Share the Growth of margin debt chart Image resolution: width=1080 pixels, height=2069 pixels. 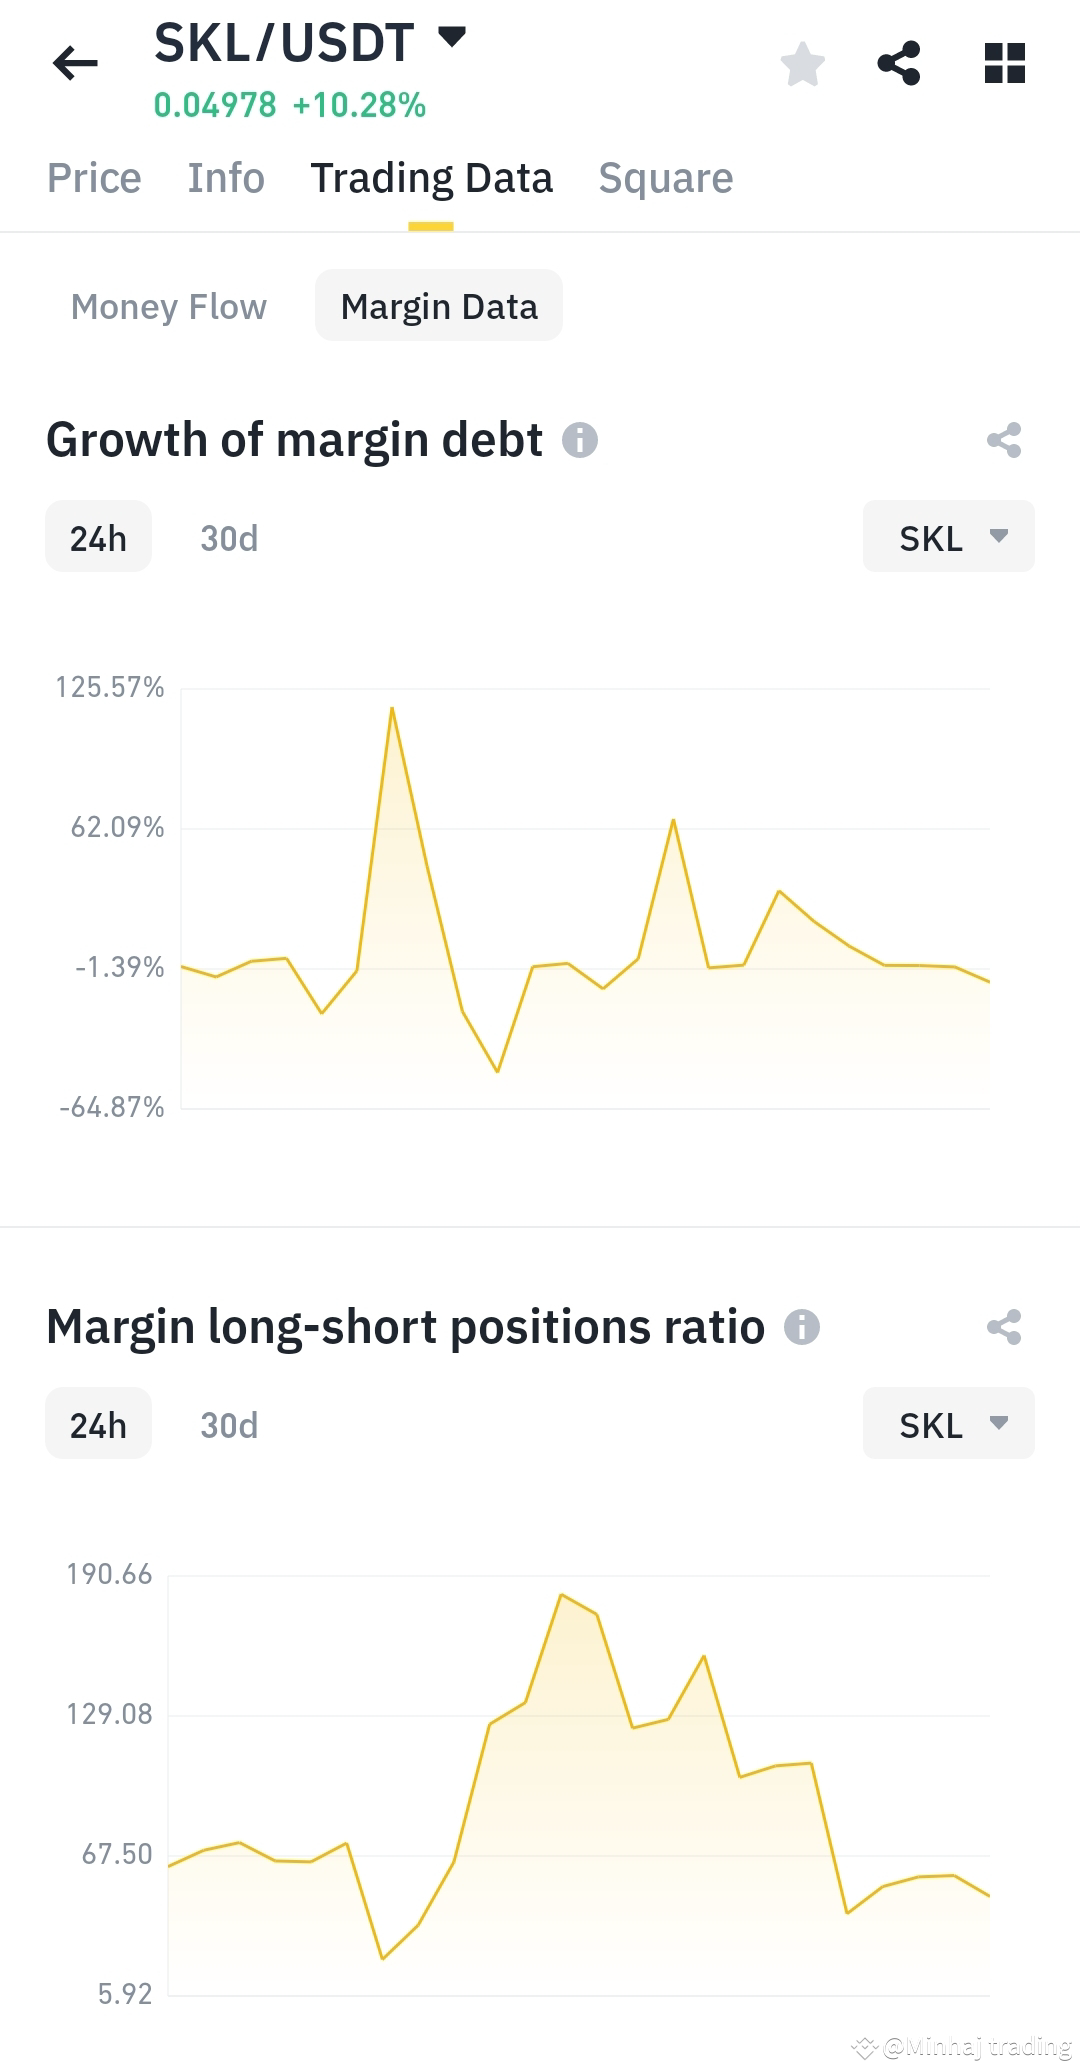pyautogui.click(x=1005, y=438)
